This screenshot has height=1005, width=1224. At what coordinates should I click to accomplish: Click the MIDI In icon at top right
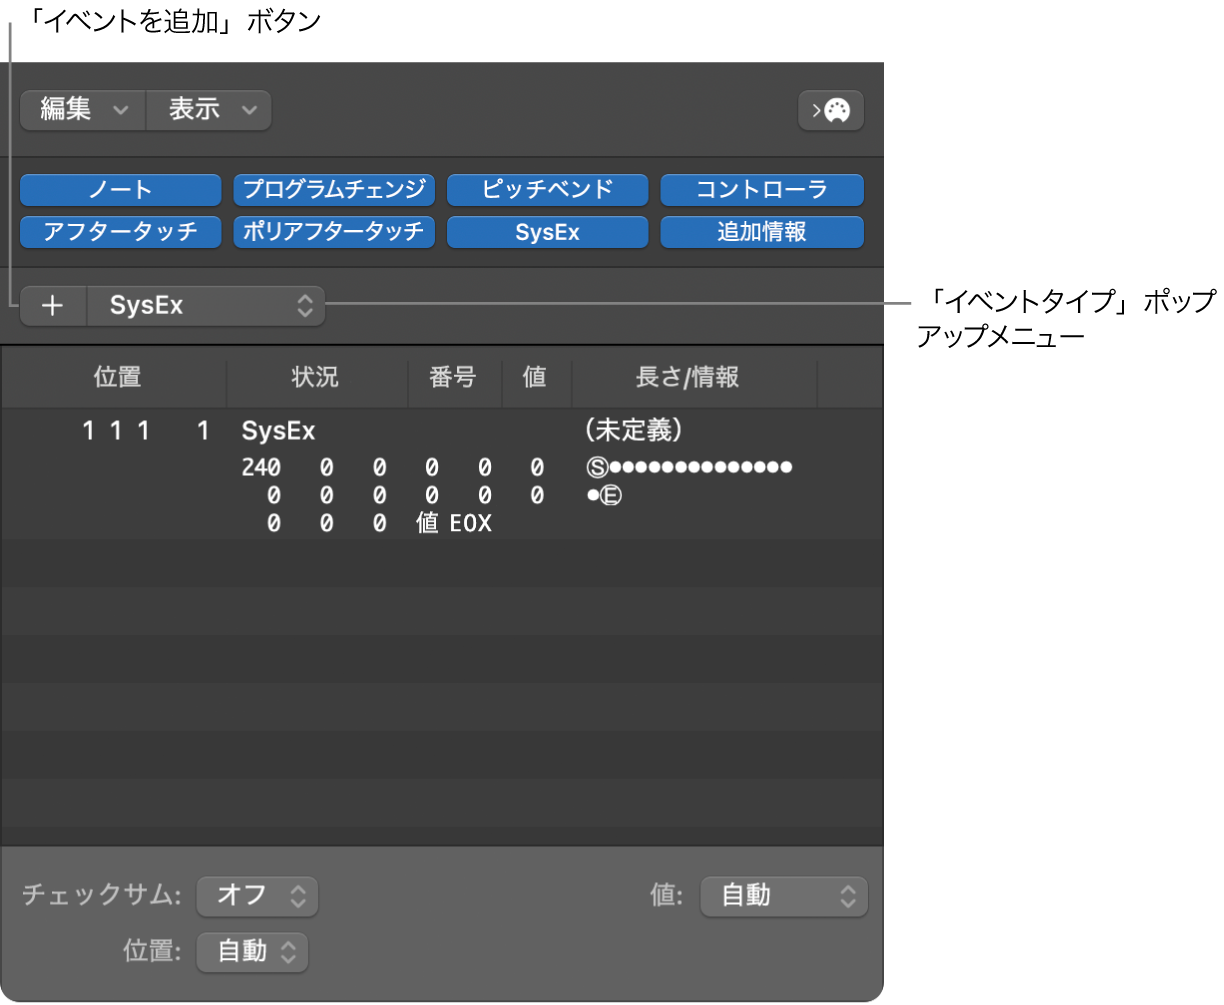click(830, 110)
